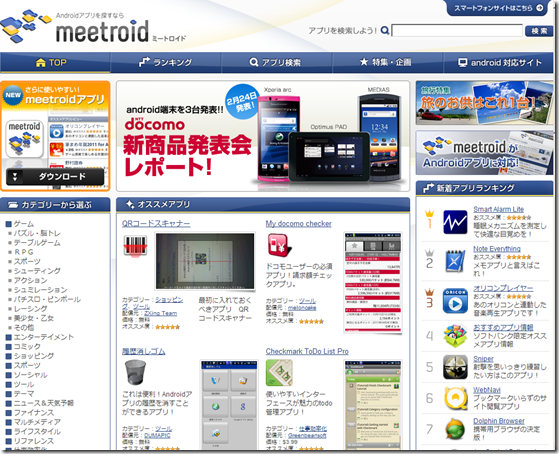Click the trash can icon of 履歴消しゴム
The height and width of the screenshot is (454, 559).
pos(135,372)
